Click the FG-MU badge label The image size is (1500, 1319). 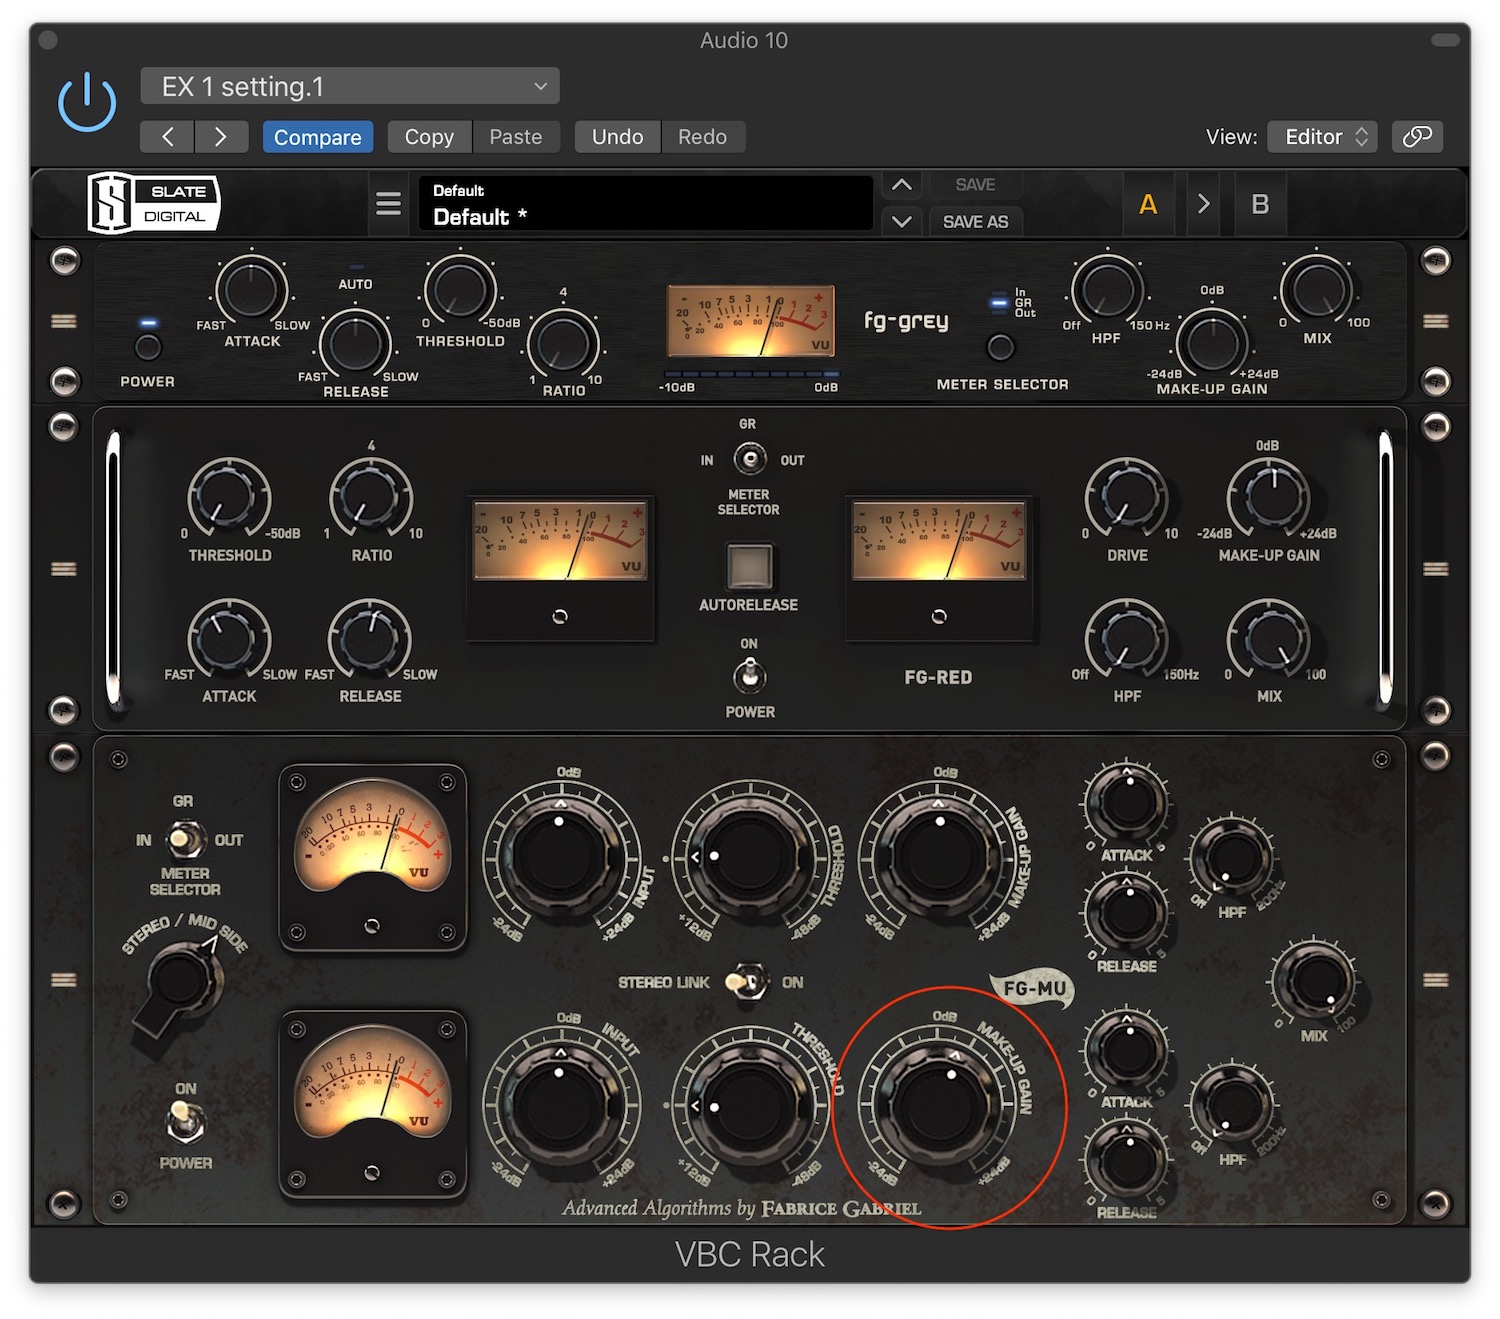click(1033, 988)
